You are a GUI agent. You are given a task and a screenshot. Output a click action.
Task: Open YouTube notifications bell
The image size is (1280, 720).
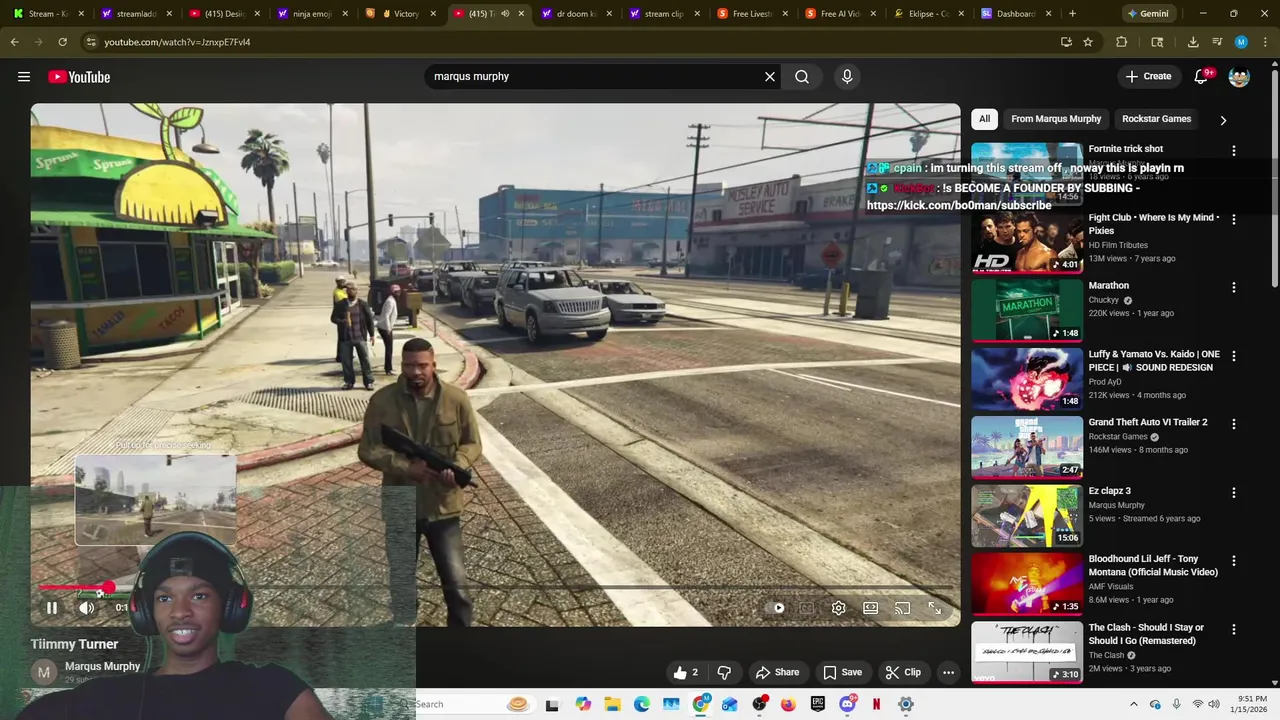coord(1202,77)
